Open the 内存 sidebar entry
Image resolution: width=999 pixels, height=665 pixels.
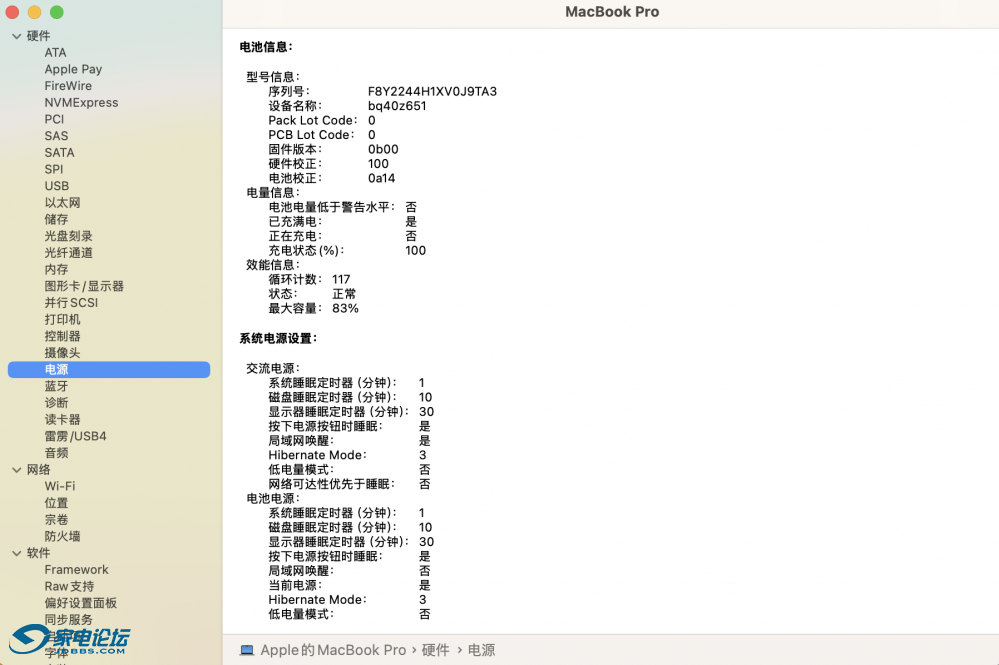coord(56,269)
